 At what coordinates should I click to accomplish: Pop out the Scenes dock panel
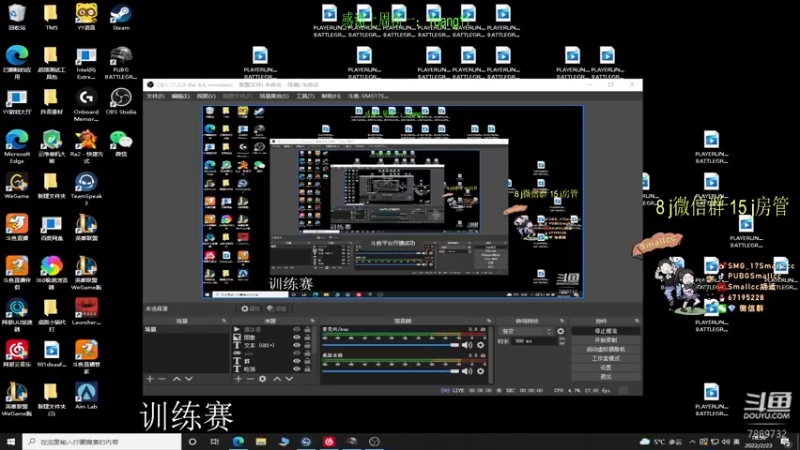224,321
